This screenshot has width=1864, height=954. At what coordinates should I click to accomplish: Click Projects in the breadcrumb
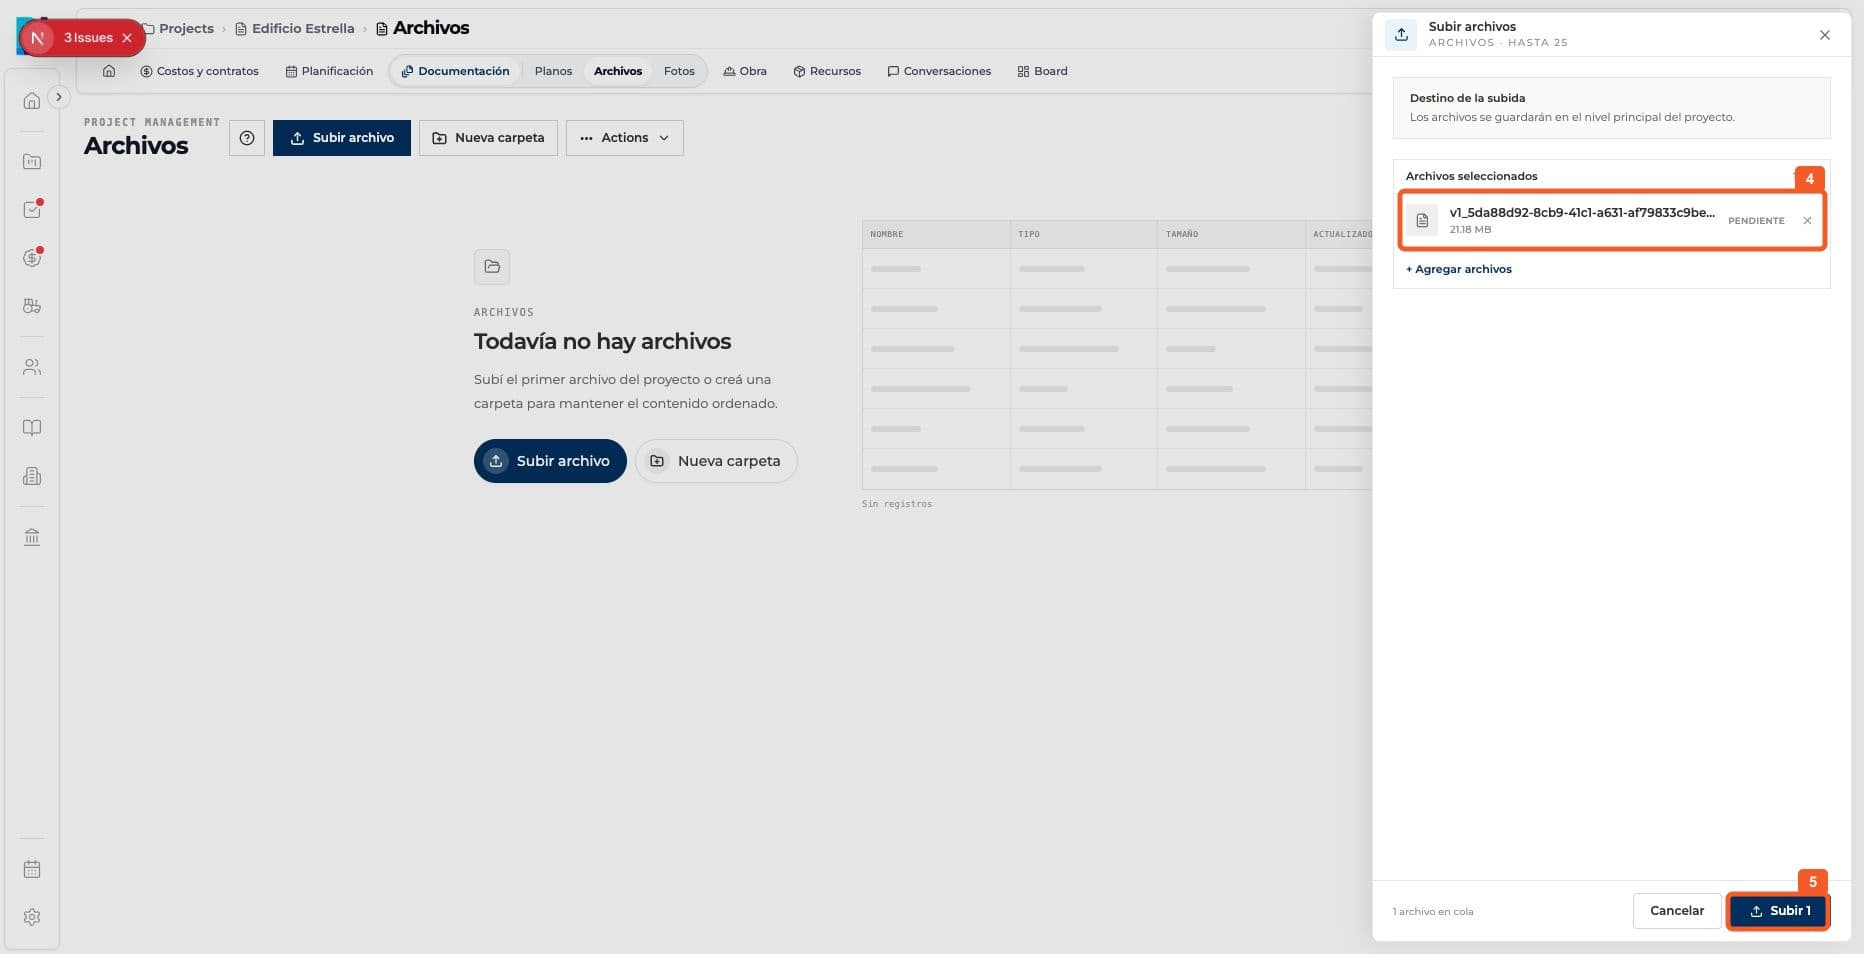186,28
